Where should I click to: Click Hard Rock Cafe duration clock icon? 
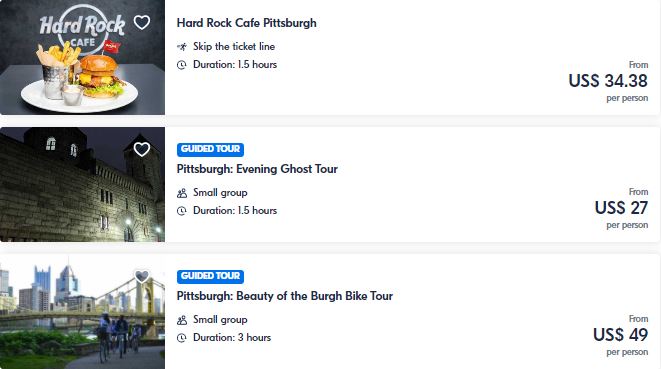tap(182, 65)
